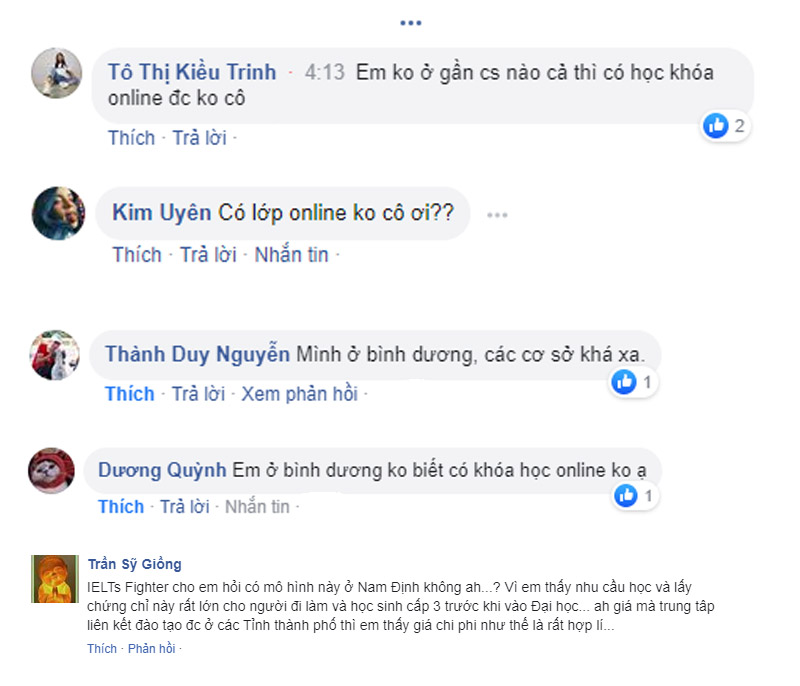
Task: Click Trần Sỹ Giồng's profile picture
Action: click(55, 580)
